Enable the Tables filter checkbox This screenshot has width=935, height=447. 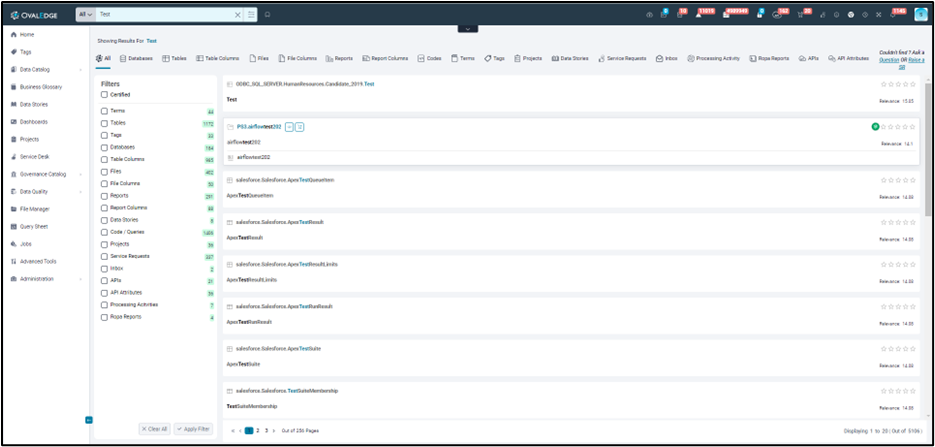[x=105, y=123]
